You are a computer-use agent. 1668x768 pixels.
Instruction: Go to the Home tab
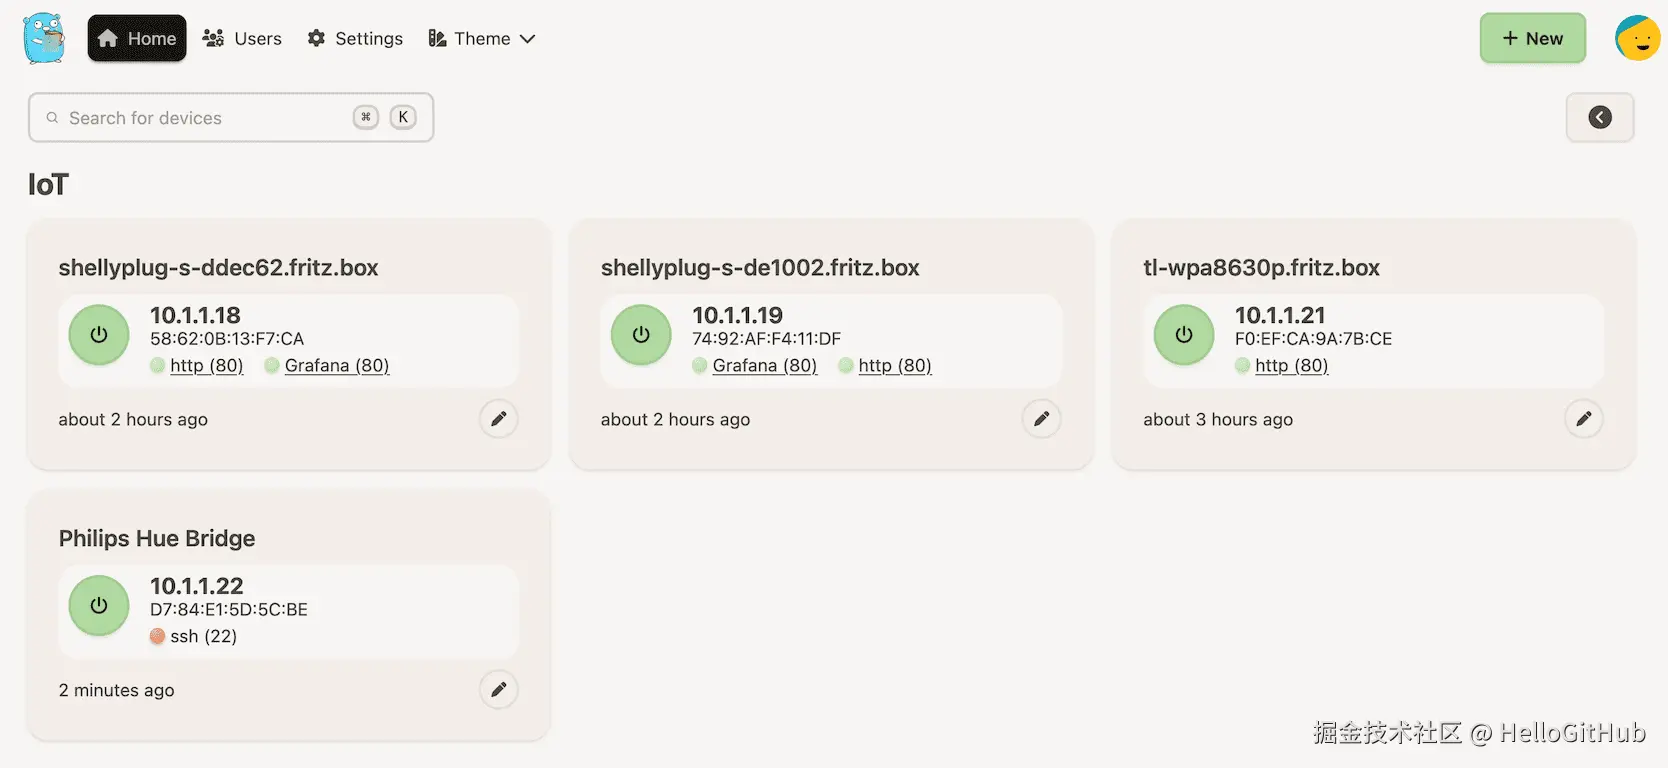tap(137, 39)
